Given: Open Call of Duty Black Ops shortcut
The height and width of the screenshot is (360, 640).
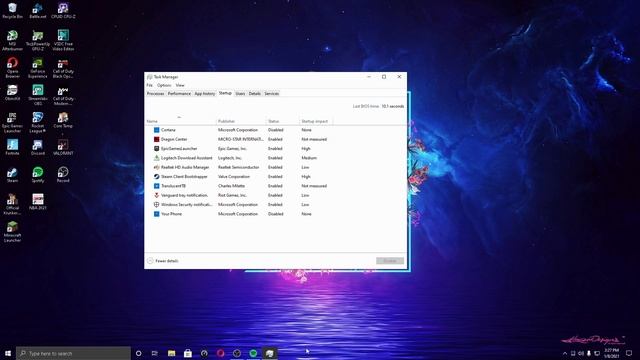Looking at the screenshot, I should point(63,68).
